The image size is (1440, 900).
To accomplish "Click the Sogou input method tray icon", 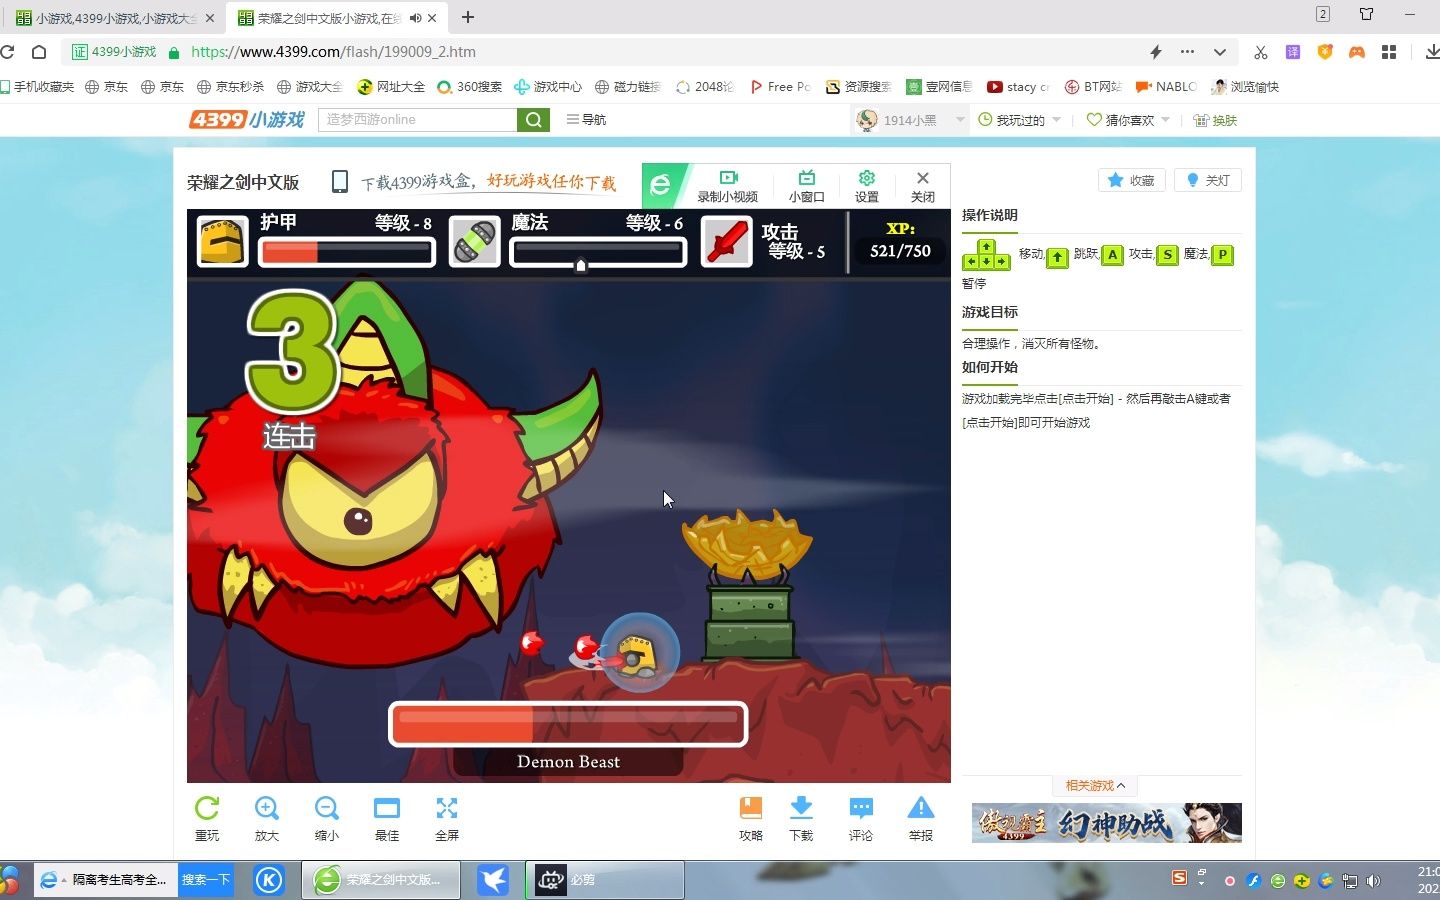I will click(x=1180, y=878).
